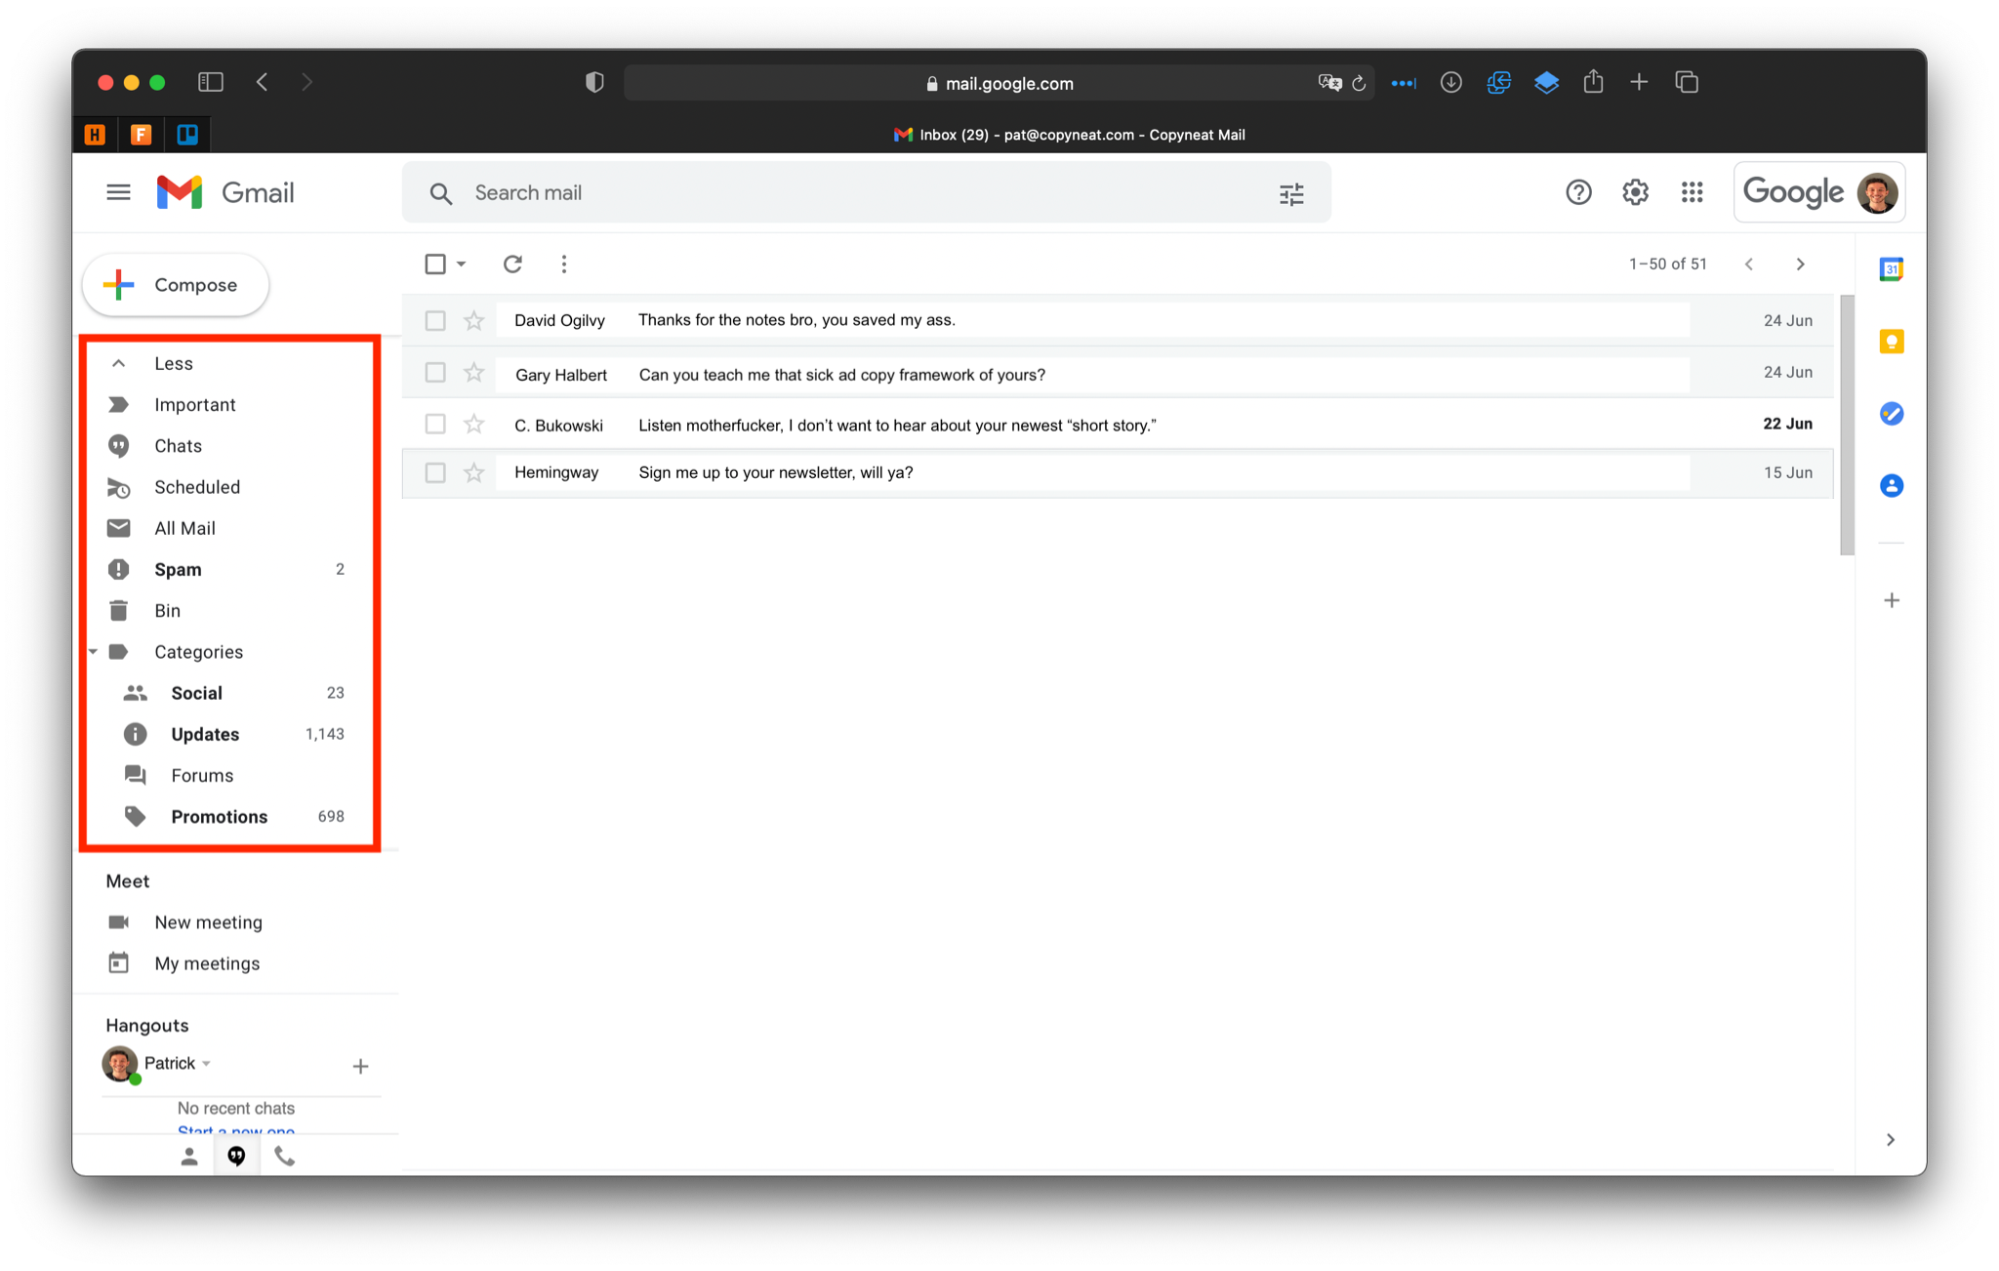Click the Compose button
This screenshot has height=1271, width=1999.
[x=176, y=285]
